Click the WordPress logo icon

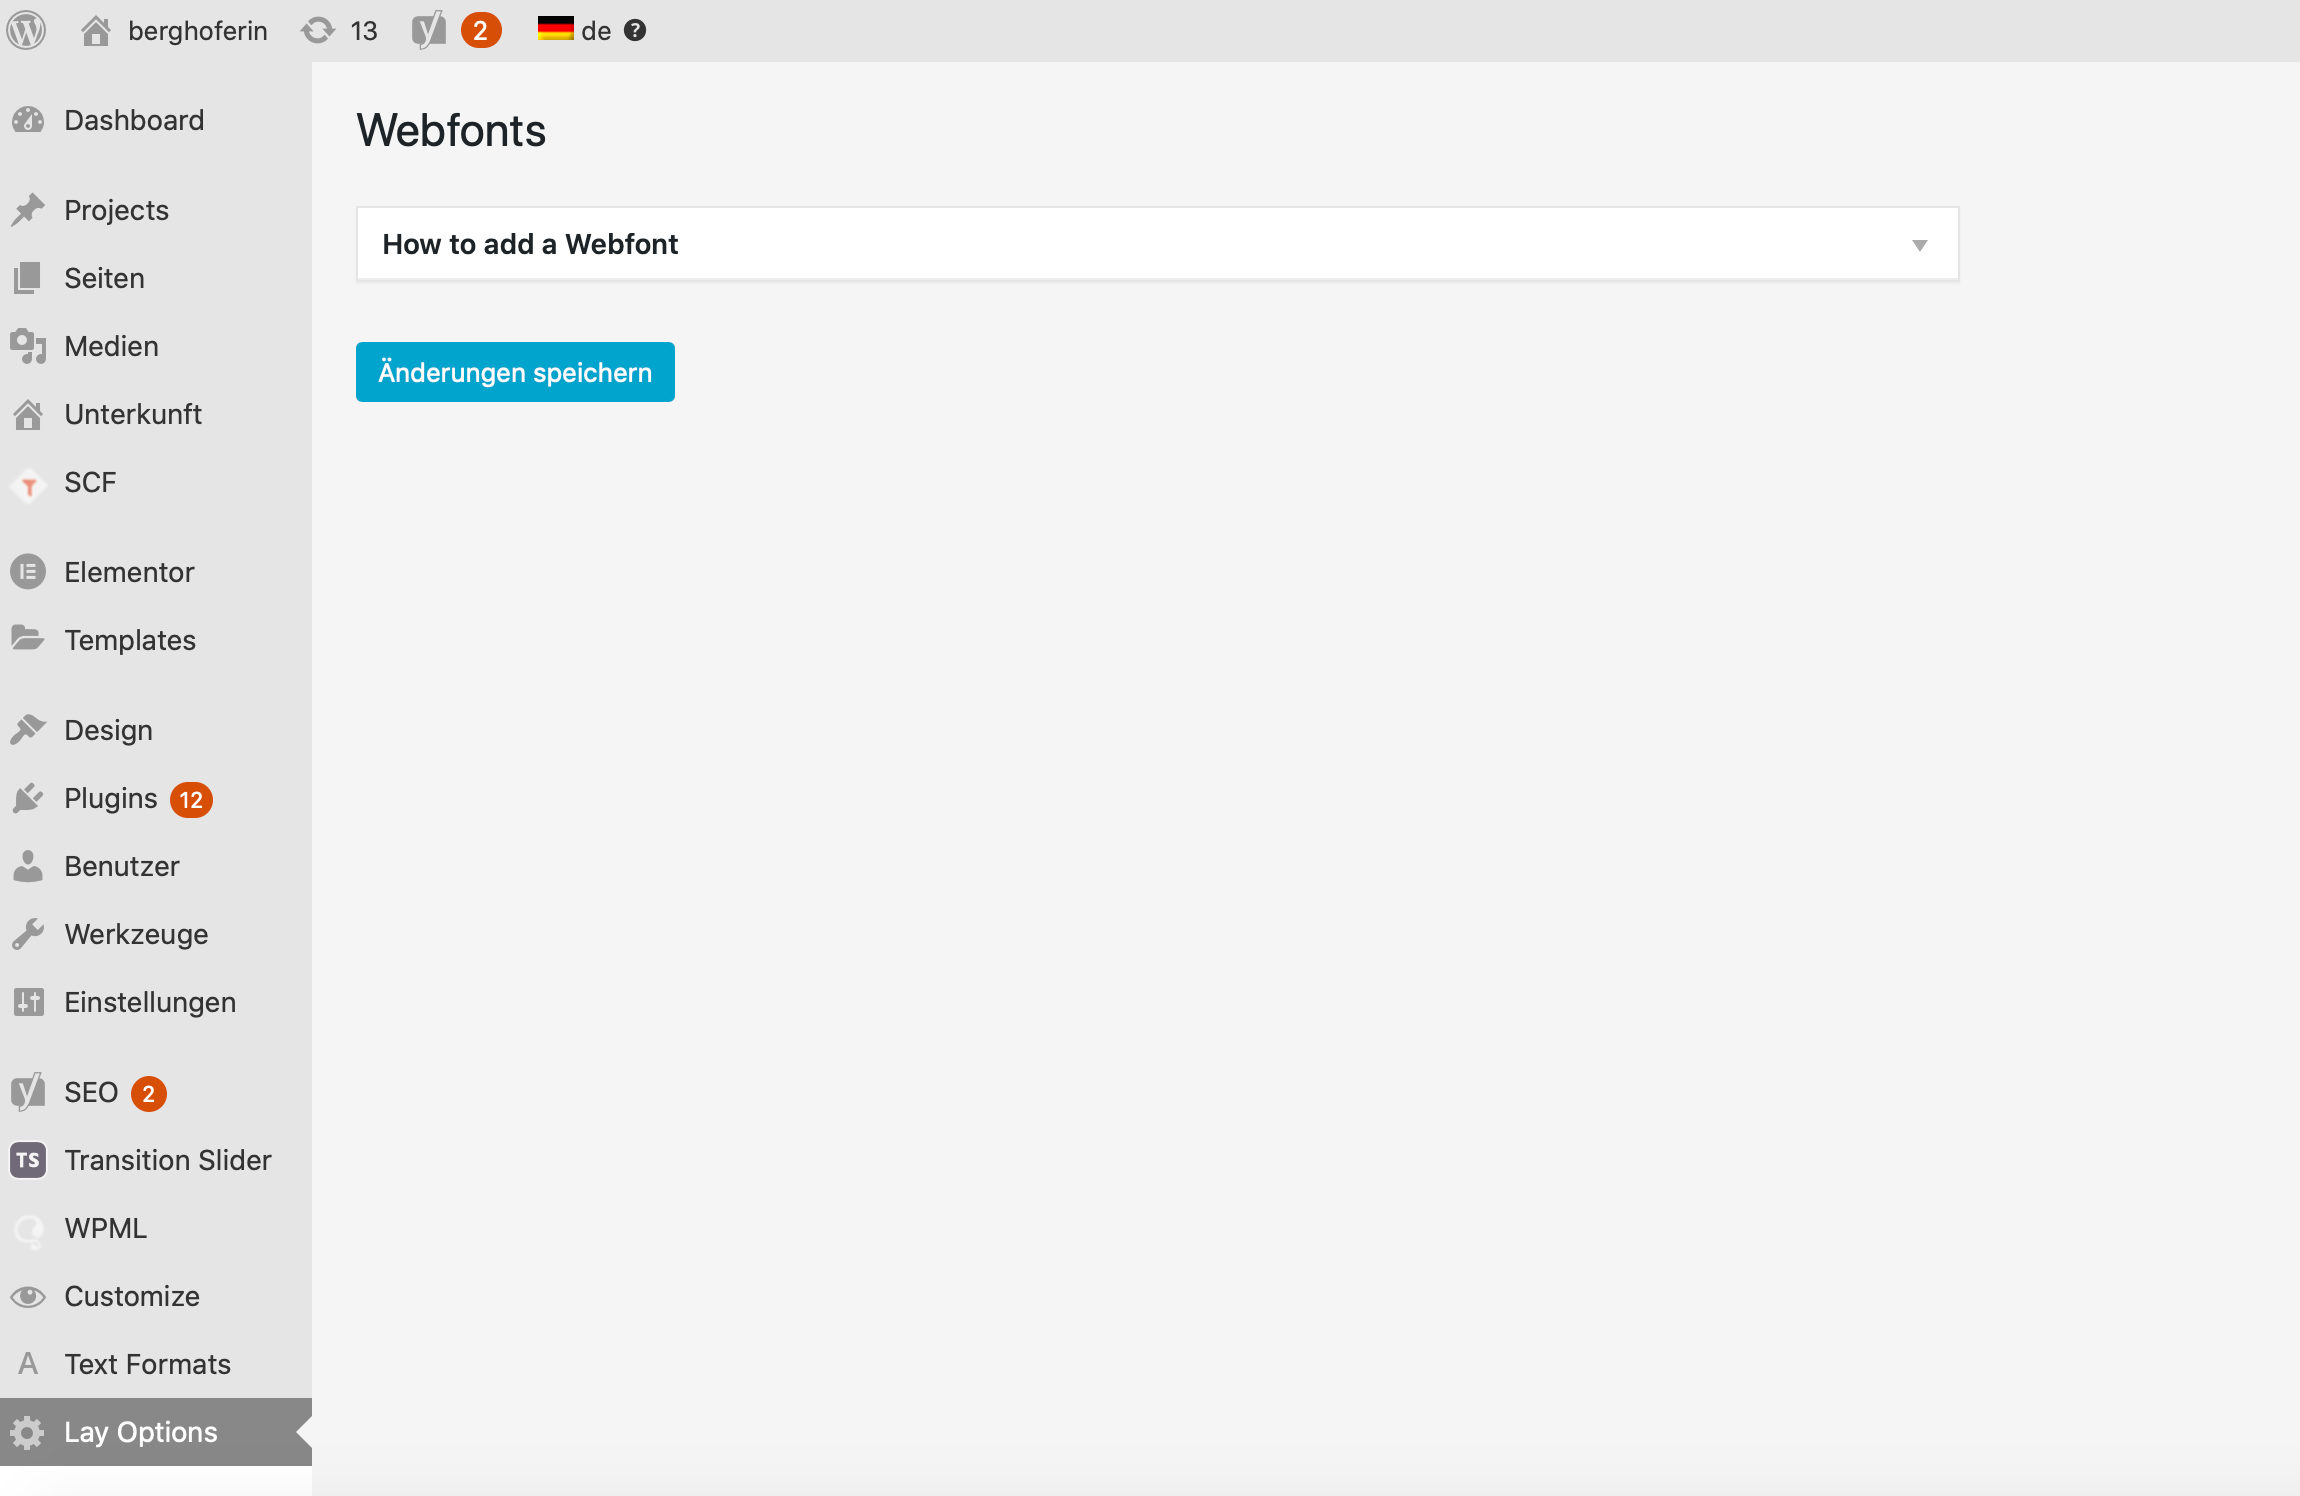(26, 30)
